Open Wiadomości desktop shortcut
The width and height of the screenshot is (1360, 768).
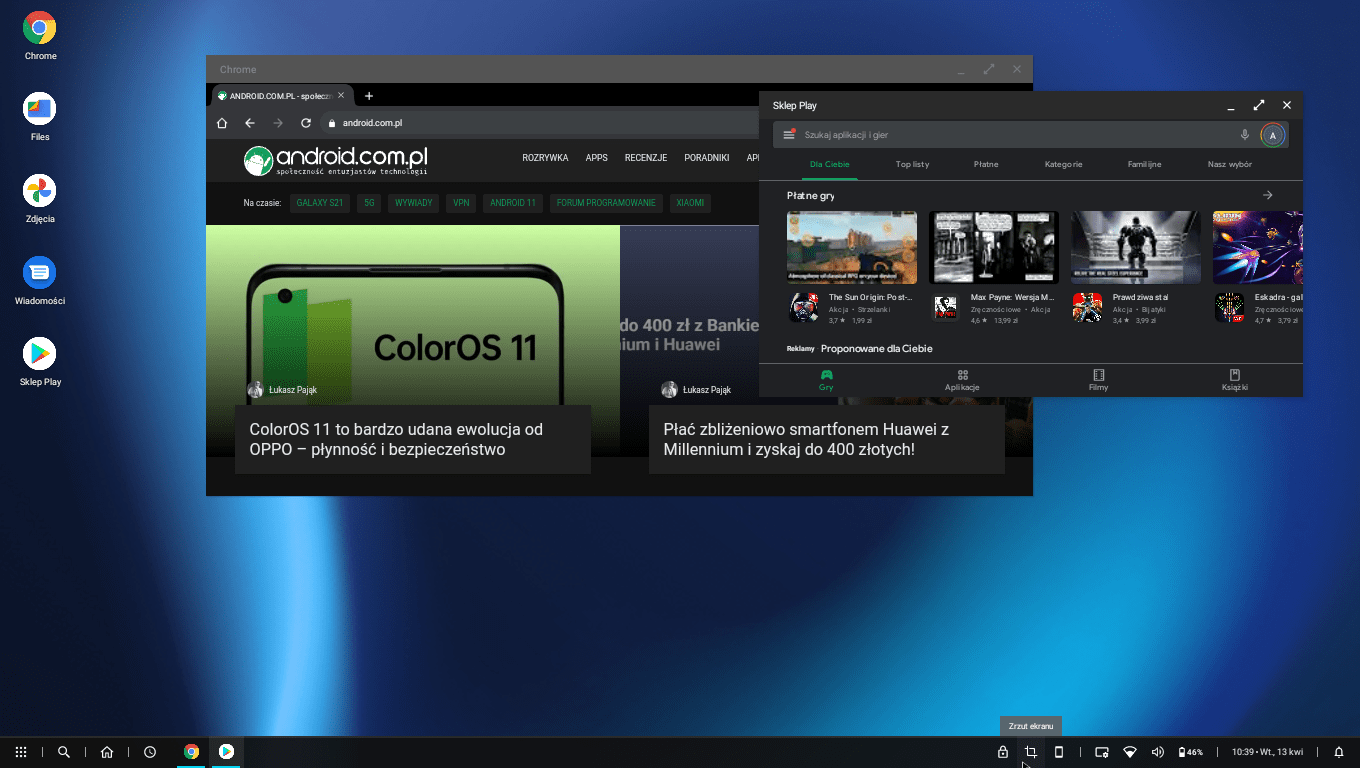point(40,272)
